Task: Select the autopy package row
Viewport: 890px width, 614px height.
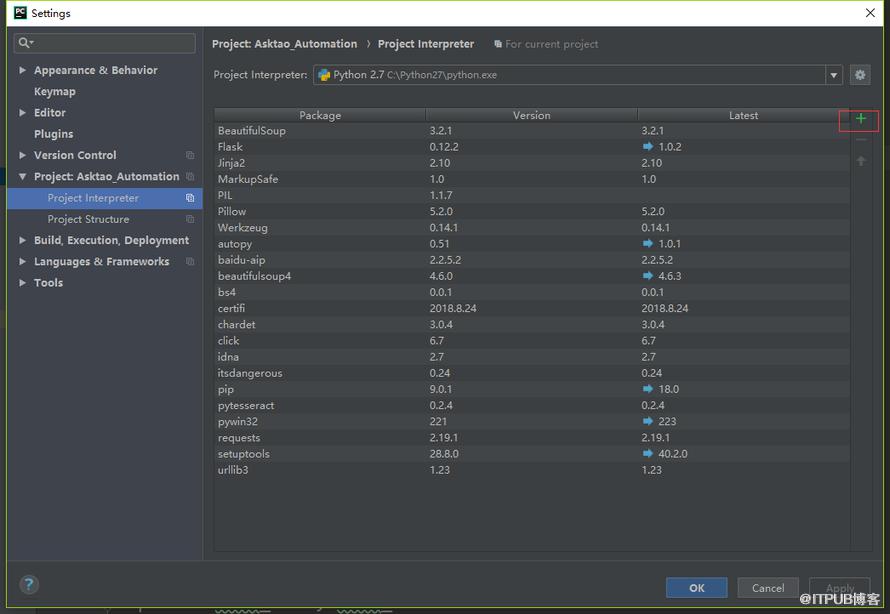Action: (532, 244)
